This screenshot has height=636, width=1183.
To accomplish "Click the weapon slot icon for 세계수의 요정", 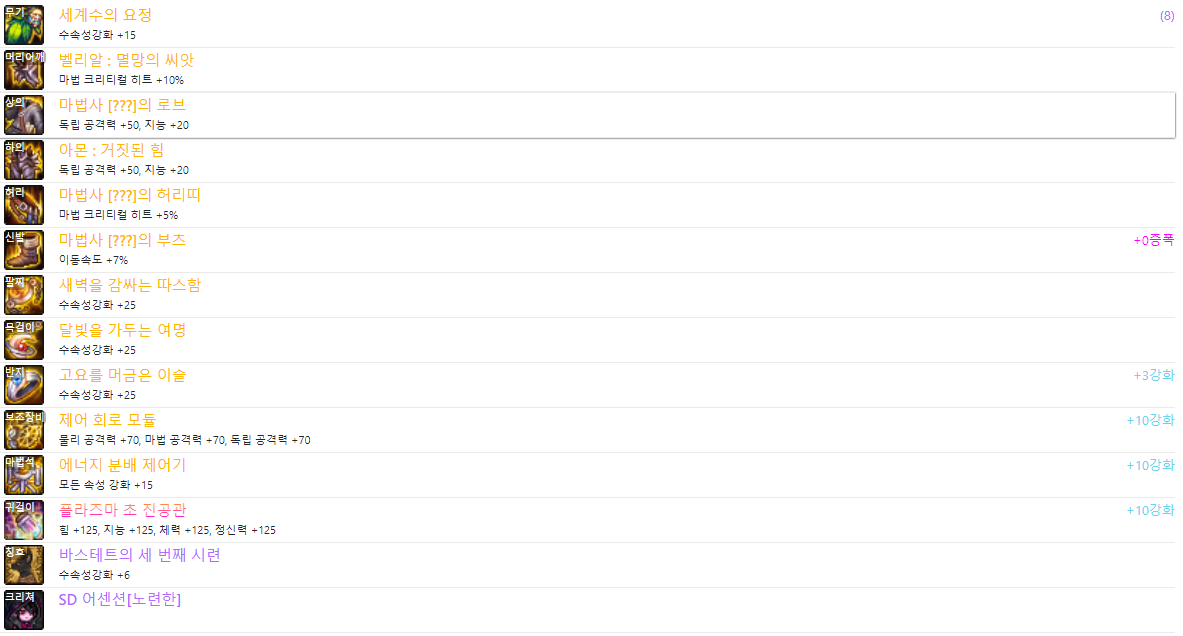I will [x=23, y=25].
